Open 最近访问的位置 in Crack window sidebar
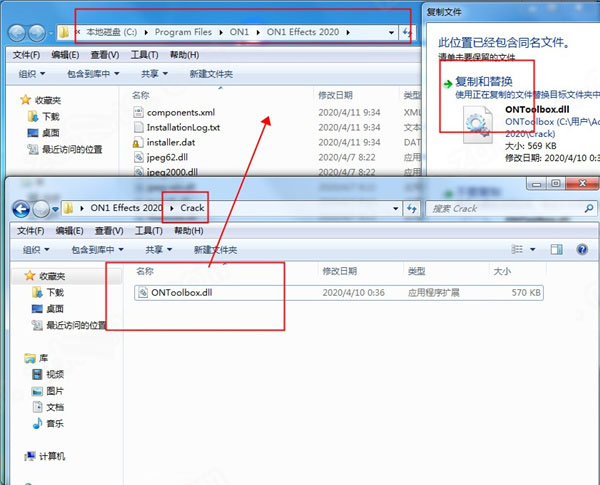This screenshot has width=600, height=485. 76,325
